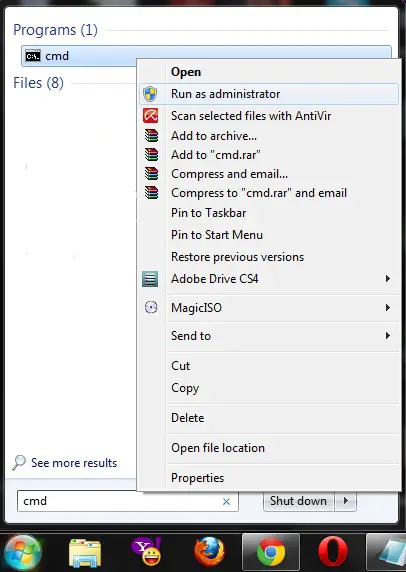Click the MagicISO disc icon
This screenshot has width=406, height=572.
click(151, 308)
